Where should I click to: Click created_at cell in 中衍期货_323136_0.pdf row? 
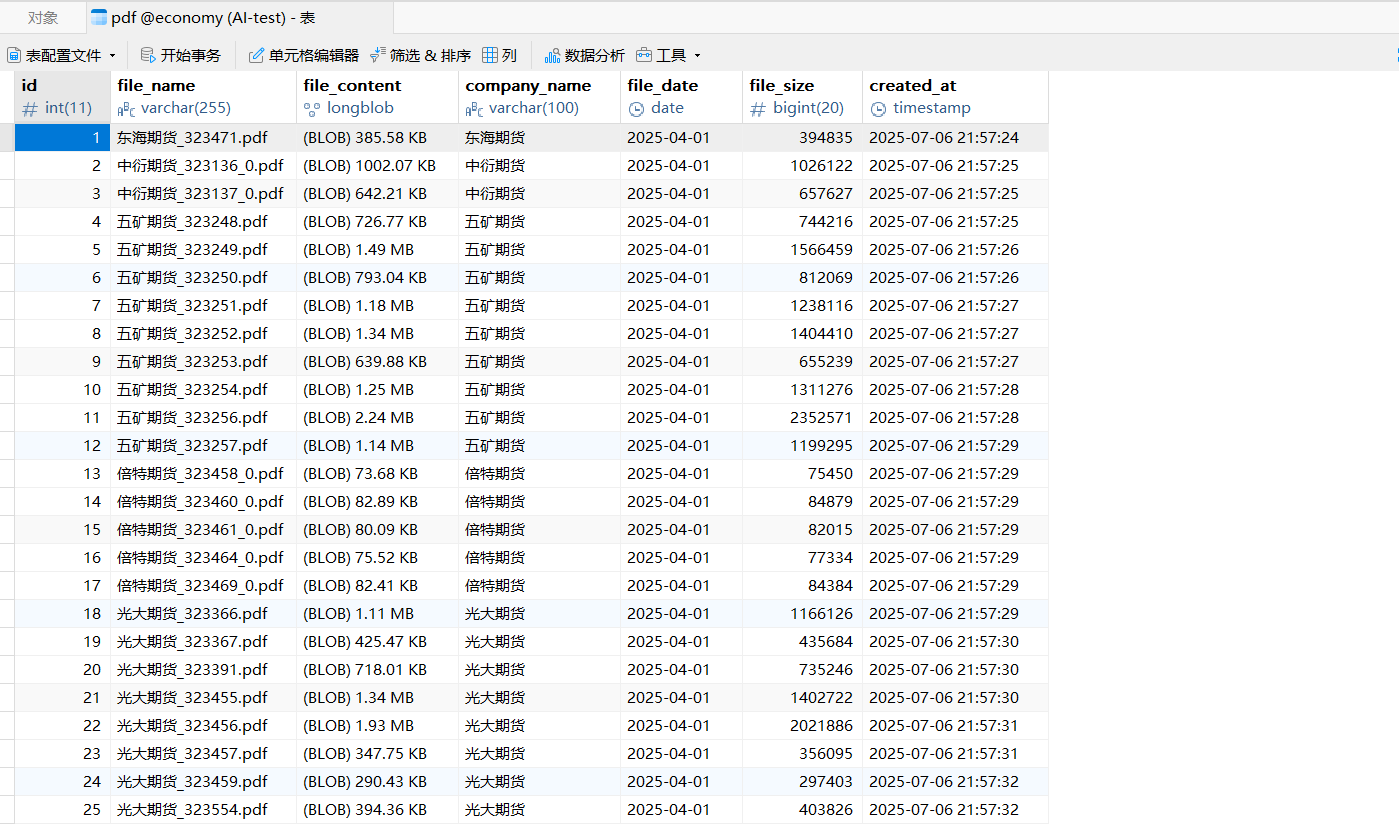click(x=955, y=166)
